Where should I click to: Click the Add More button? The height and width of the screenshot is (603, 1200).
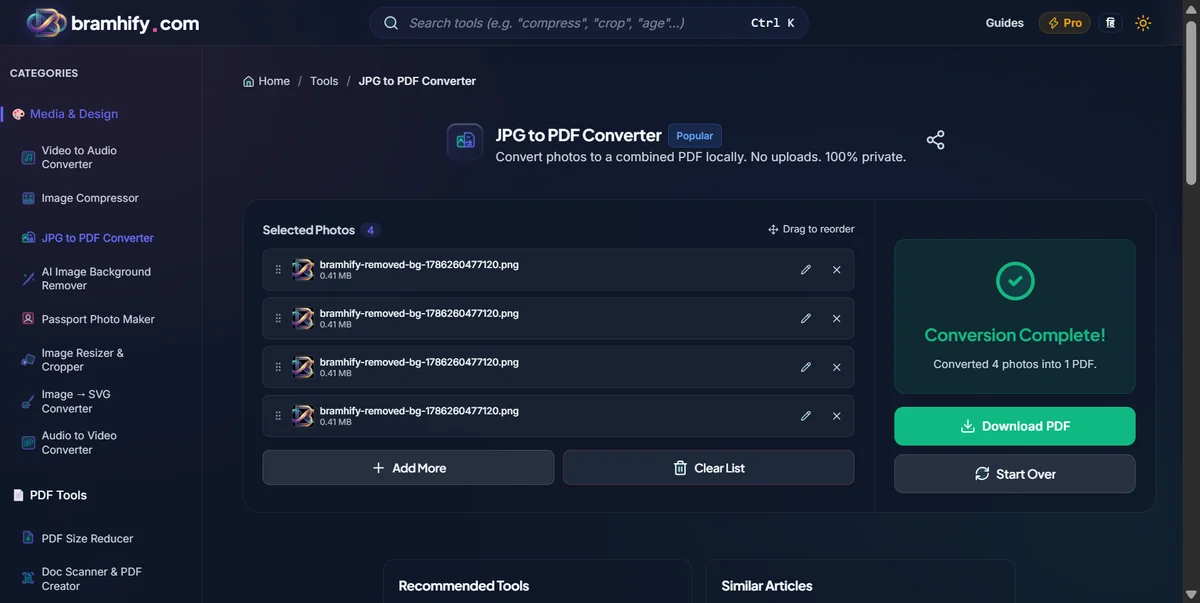point(408,468)
